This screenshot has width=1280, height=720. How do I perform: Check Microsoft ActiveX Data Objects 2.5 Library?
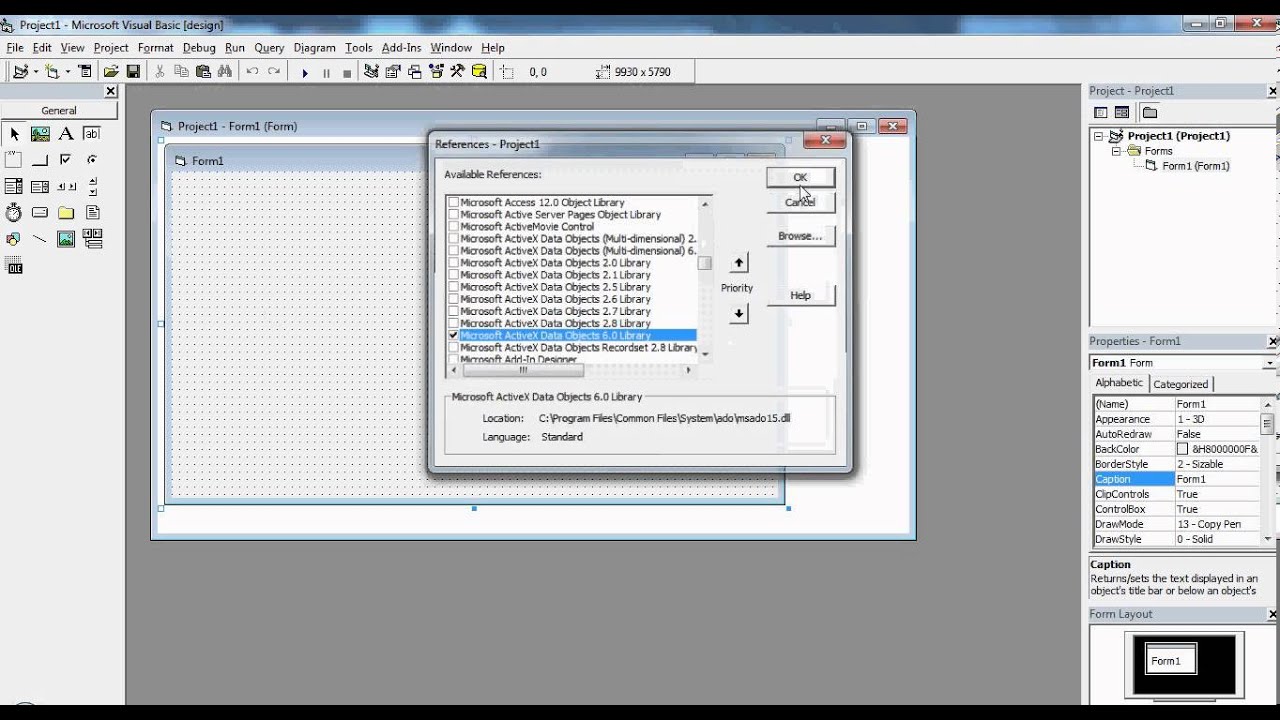click(x=454, y=287)
